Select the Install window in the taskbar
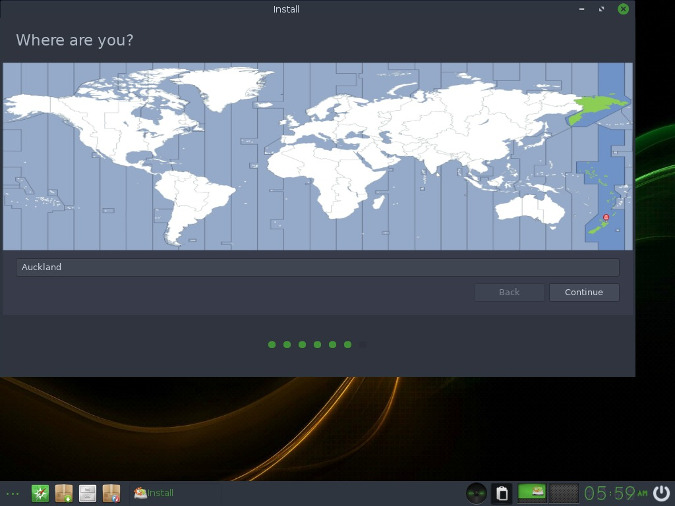 click(x=155, y=493)
